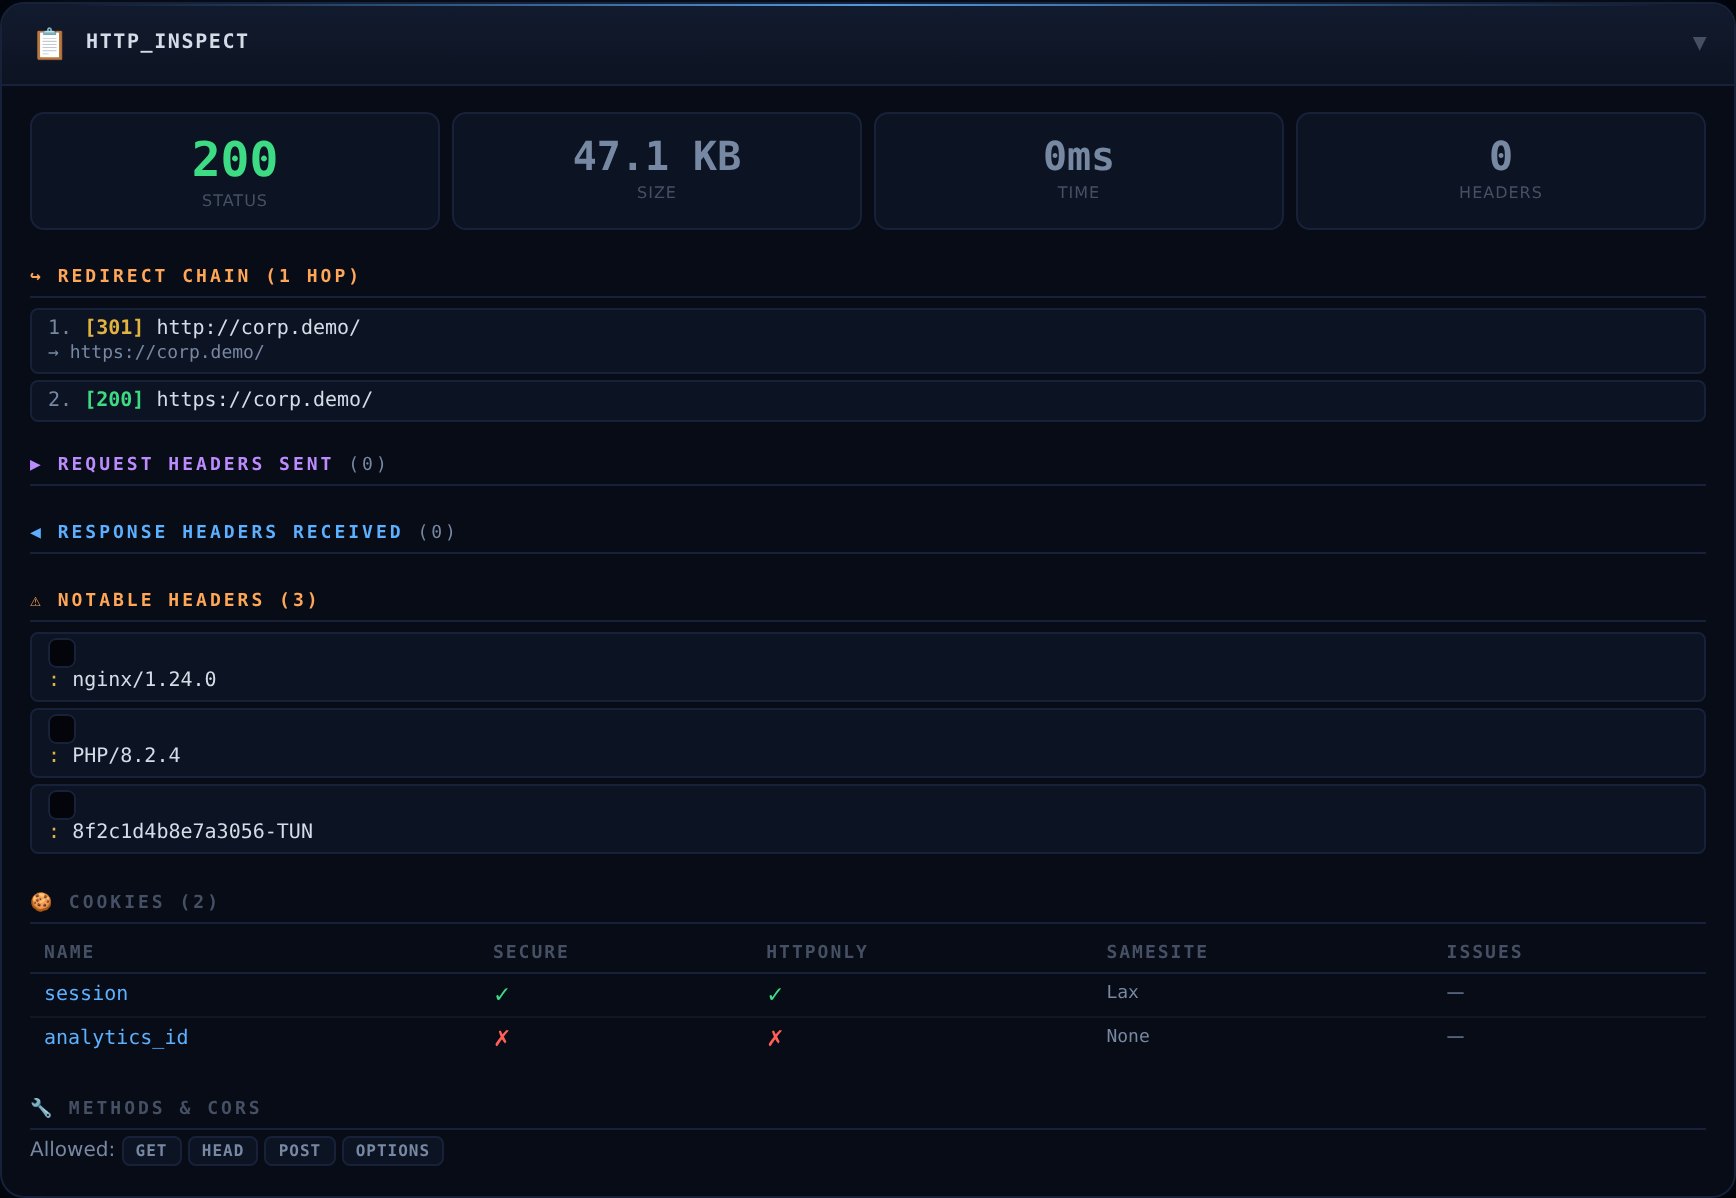Open the 200 https://corp.demo/ redirect row
Screen dimensions: 1736x1198
point(868,400)
